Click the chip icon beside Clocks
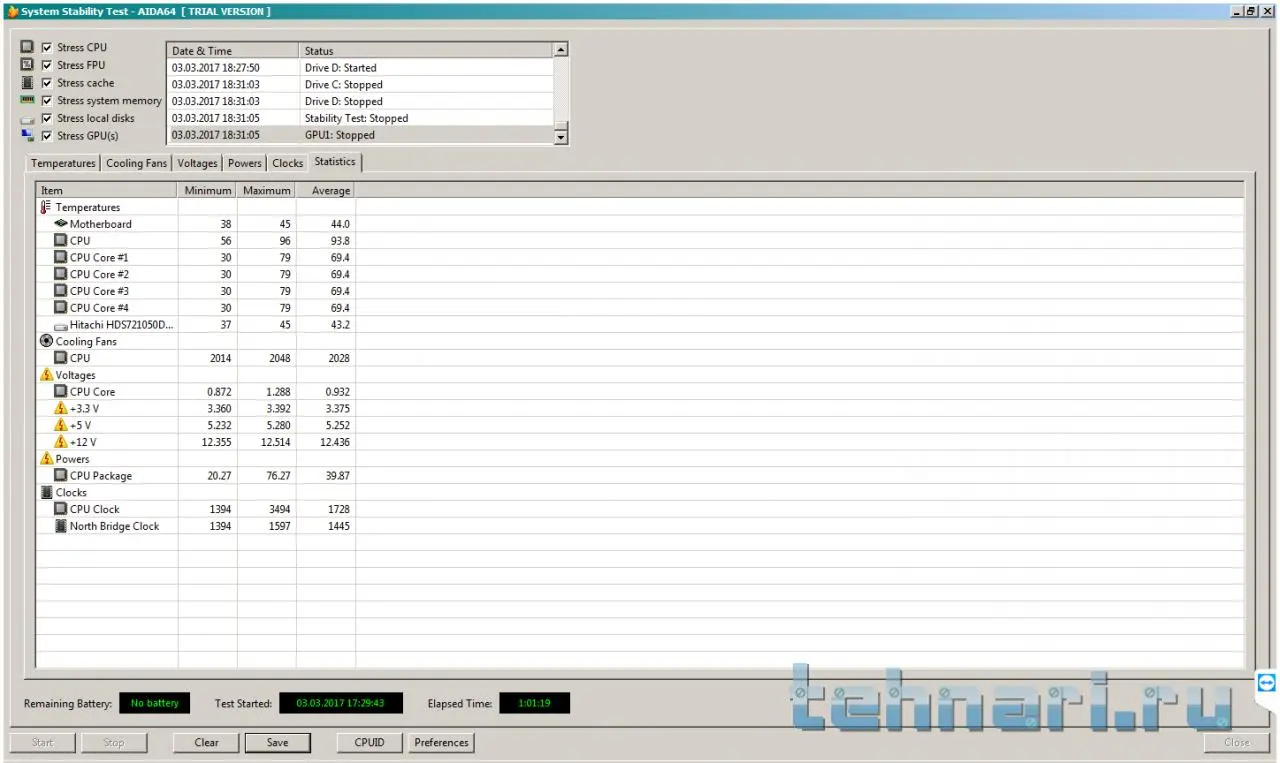This screenshot has width=1280, height=763. click(x=46, y=492)
